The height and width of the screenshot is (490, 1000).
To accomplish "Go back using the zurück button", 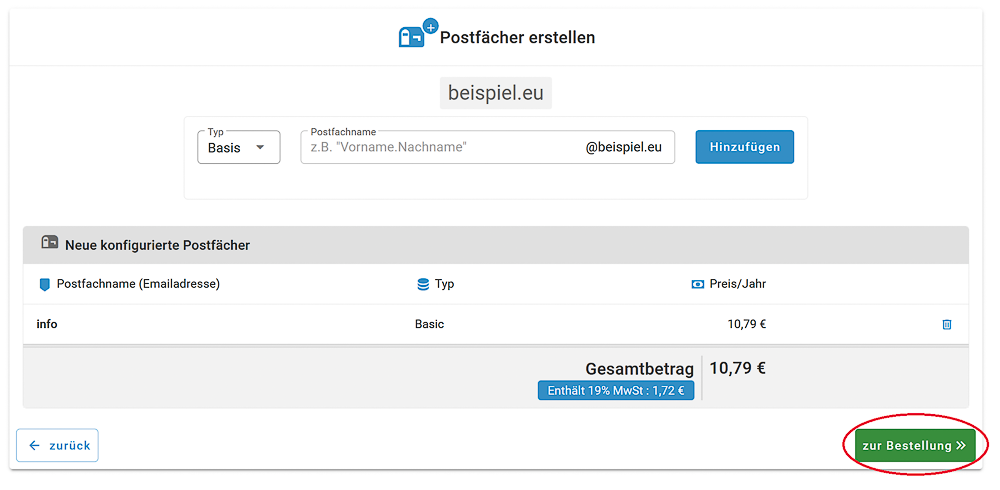I will coord(57,445).
